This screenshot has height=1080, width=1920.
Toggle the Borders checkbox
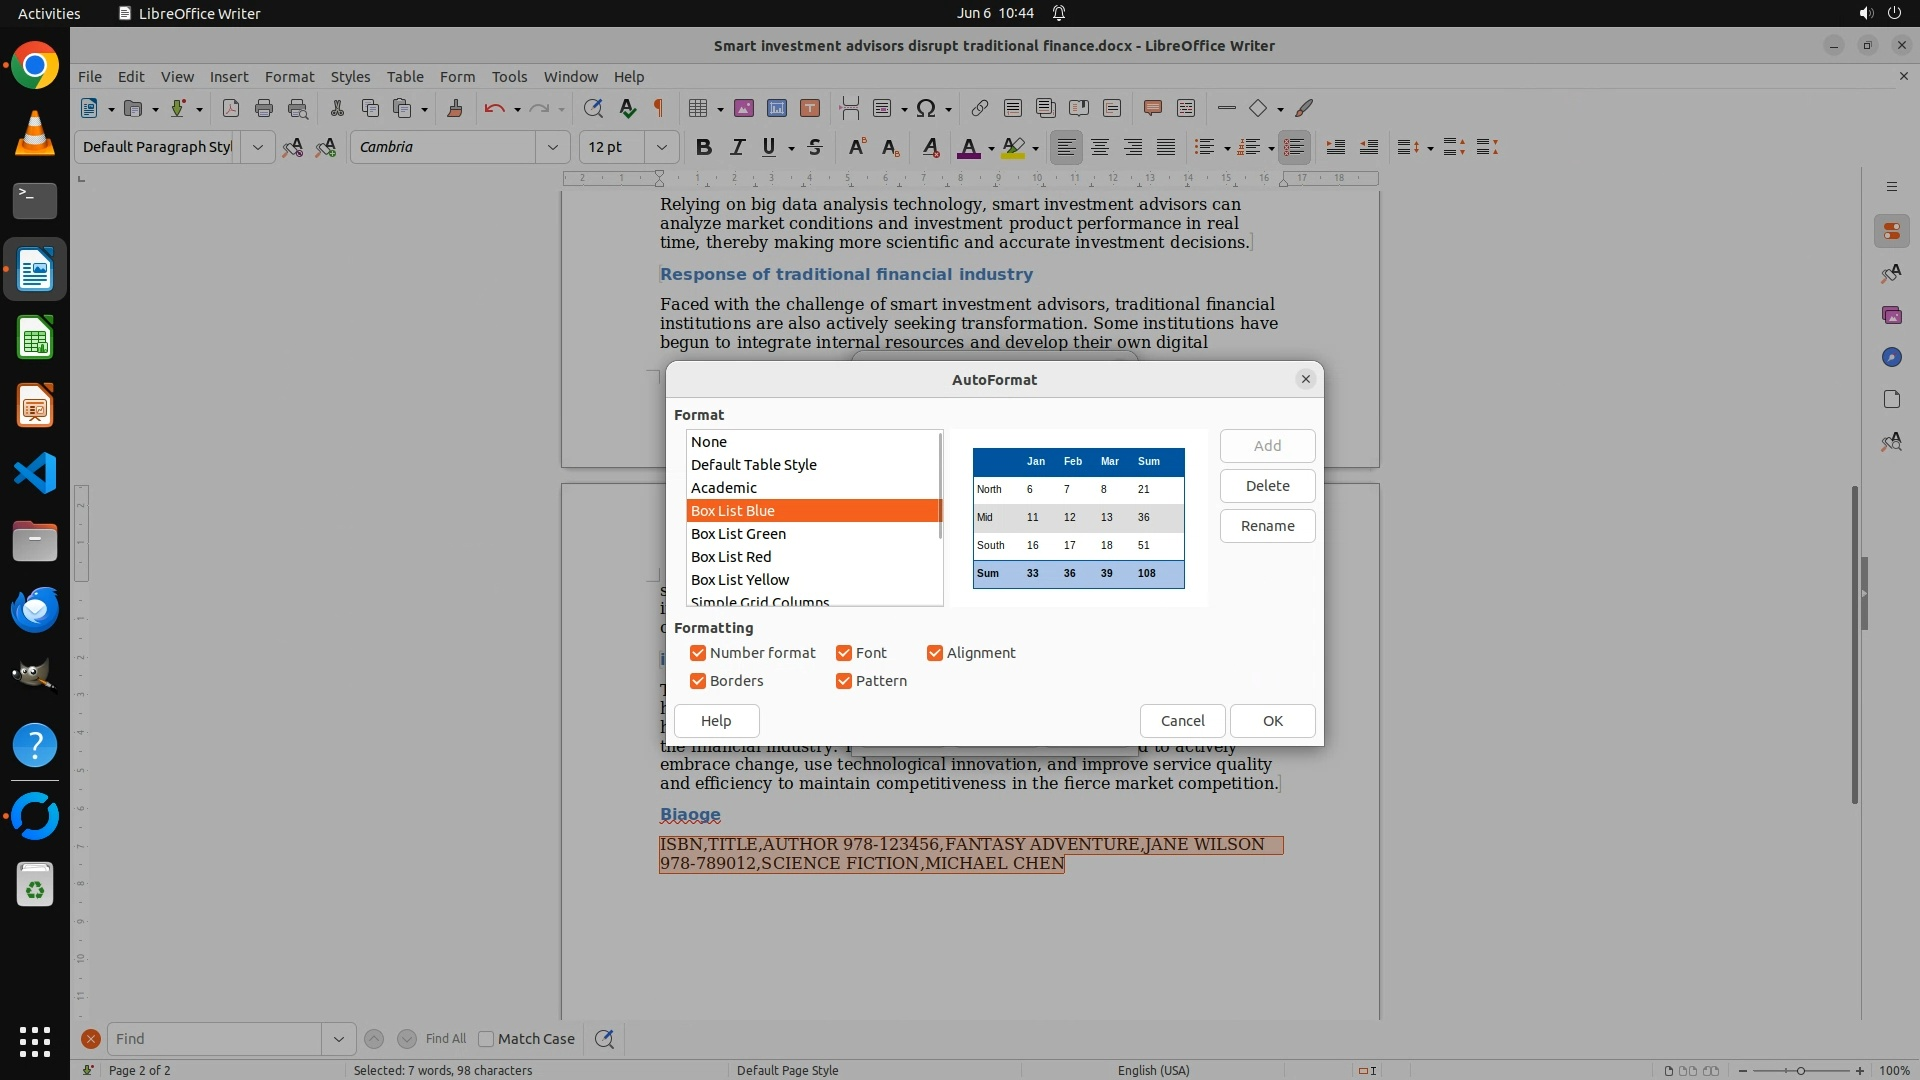pos(698,681)
